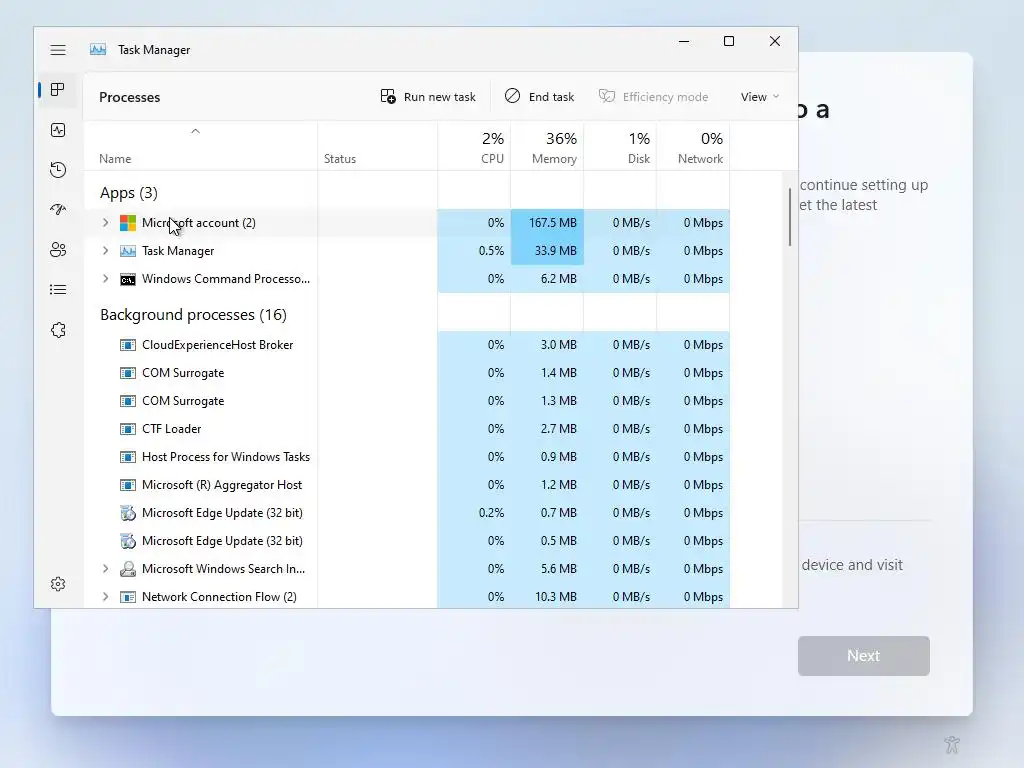Open the Performance page icon
1024x768 pixels.
pos(58,130)
